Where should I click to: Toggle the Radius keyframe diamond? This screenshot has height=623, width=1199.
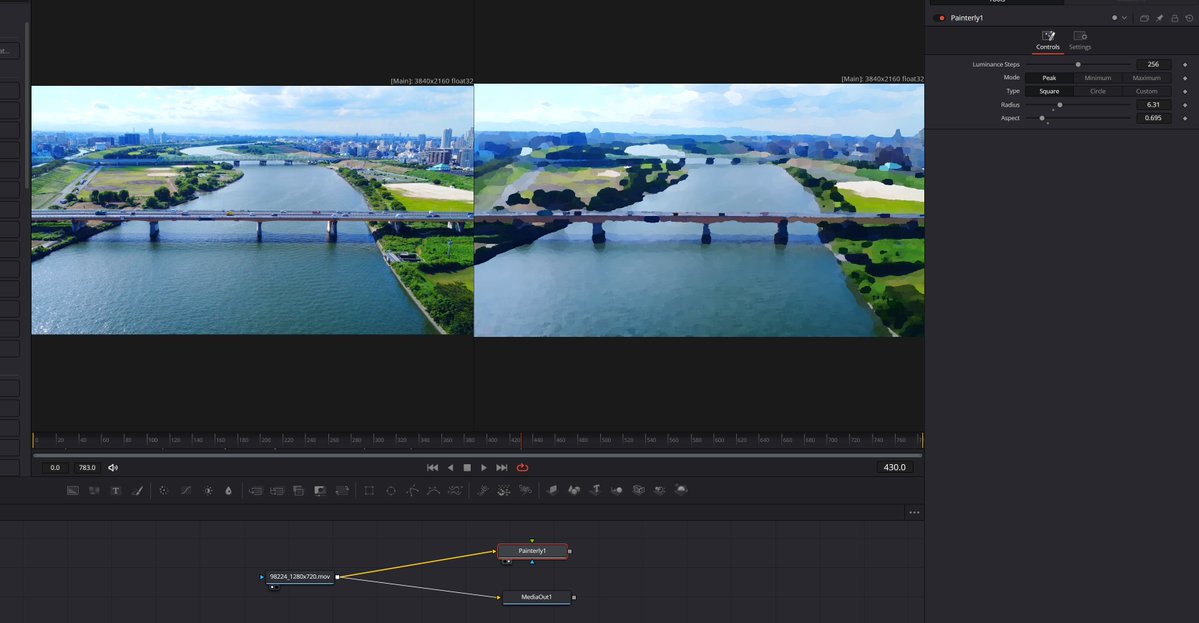pos(1185,105)
